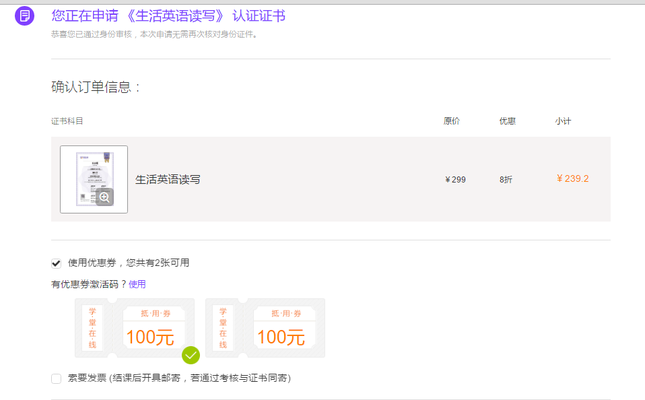
Task: Click the 确认订单信息 section heading
Action: pyautogui.click(x=95, y=87)
